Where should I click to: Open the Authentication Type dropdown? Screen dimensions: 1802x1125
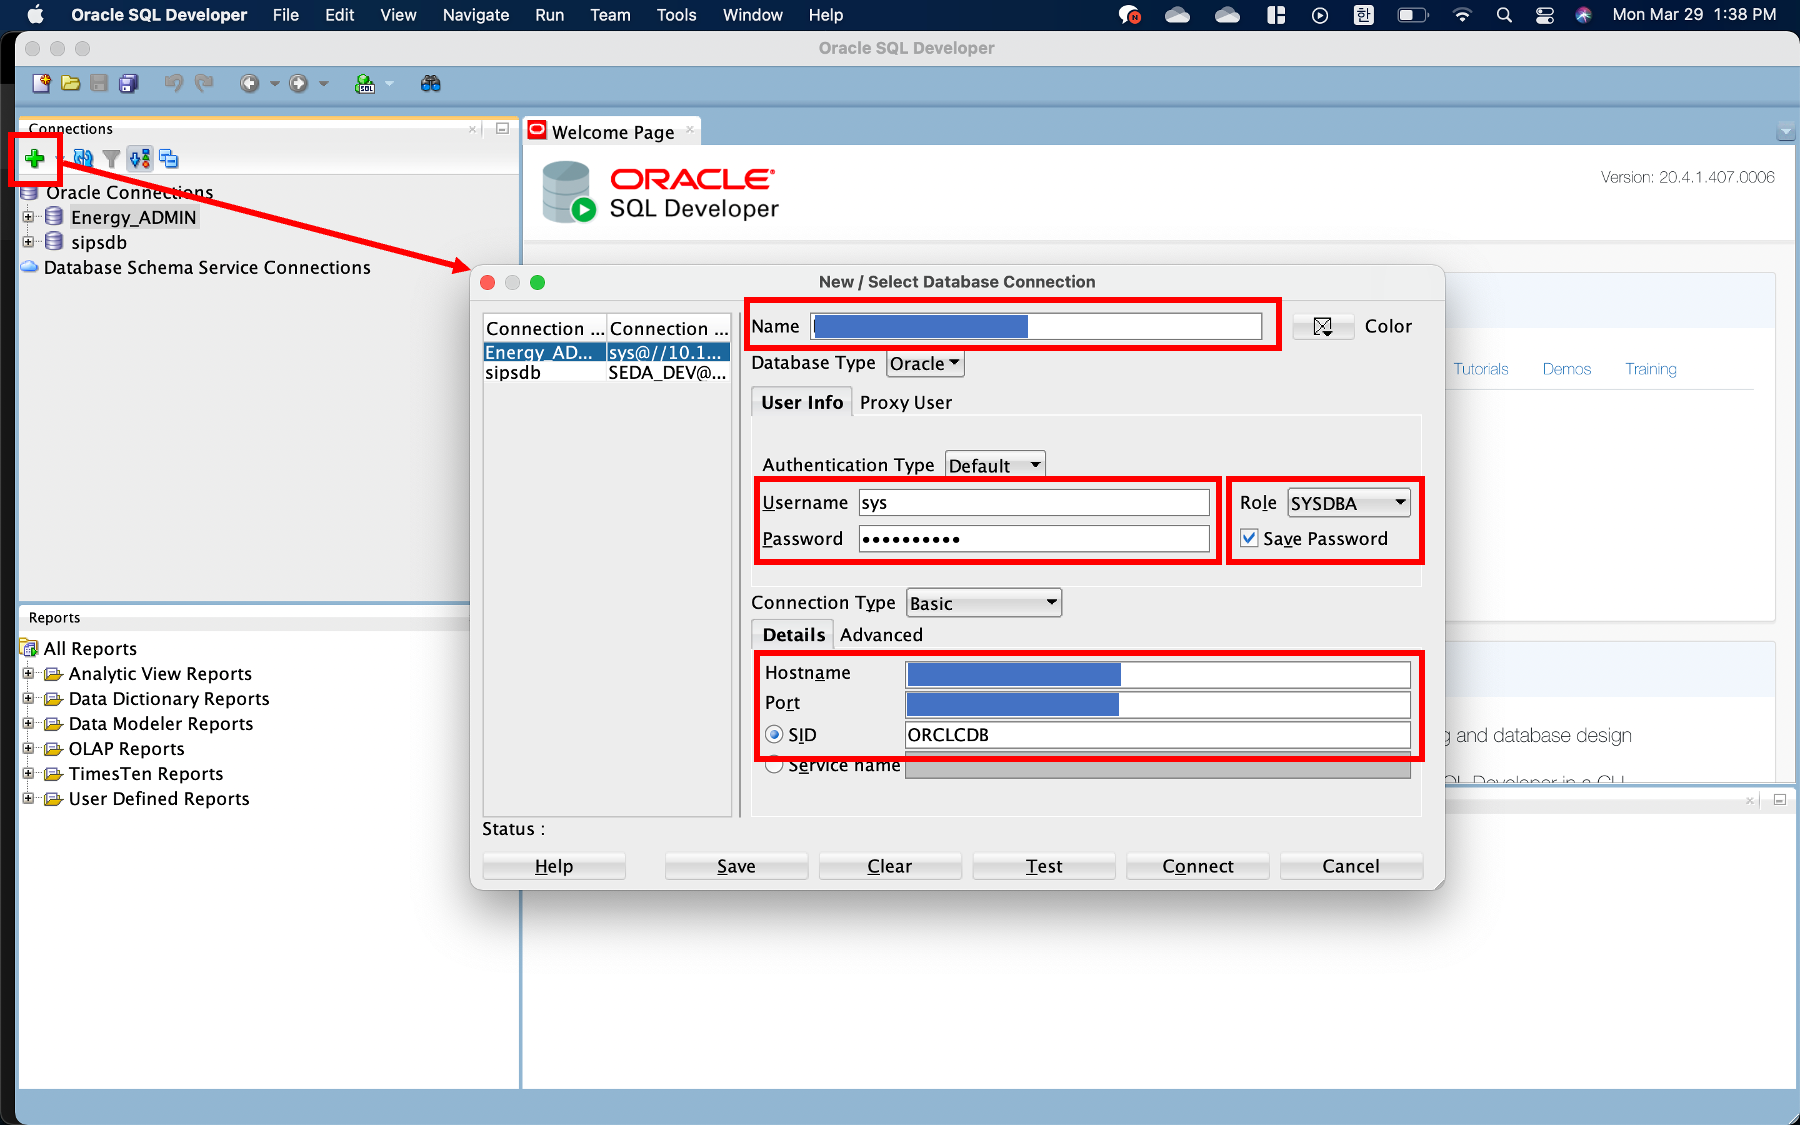coord(995,465)
